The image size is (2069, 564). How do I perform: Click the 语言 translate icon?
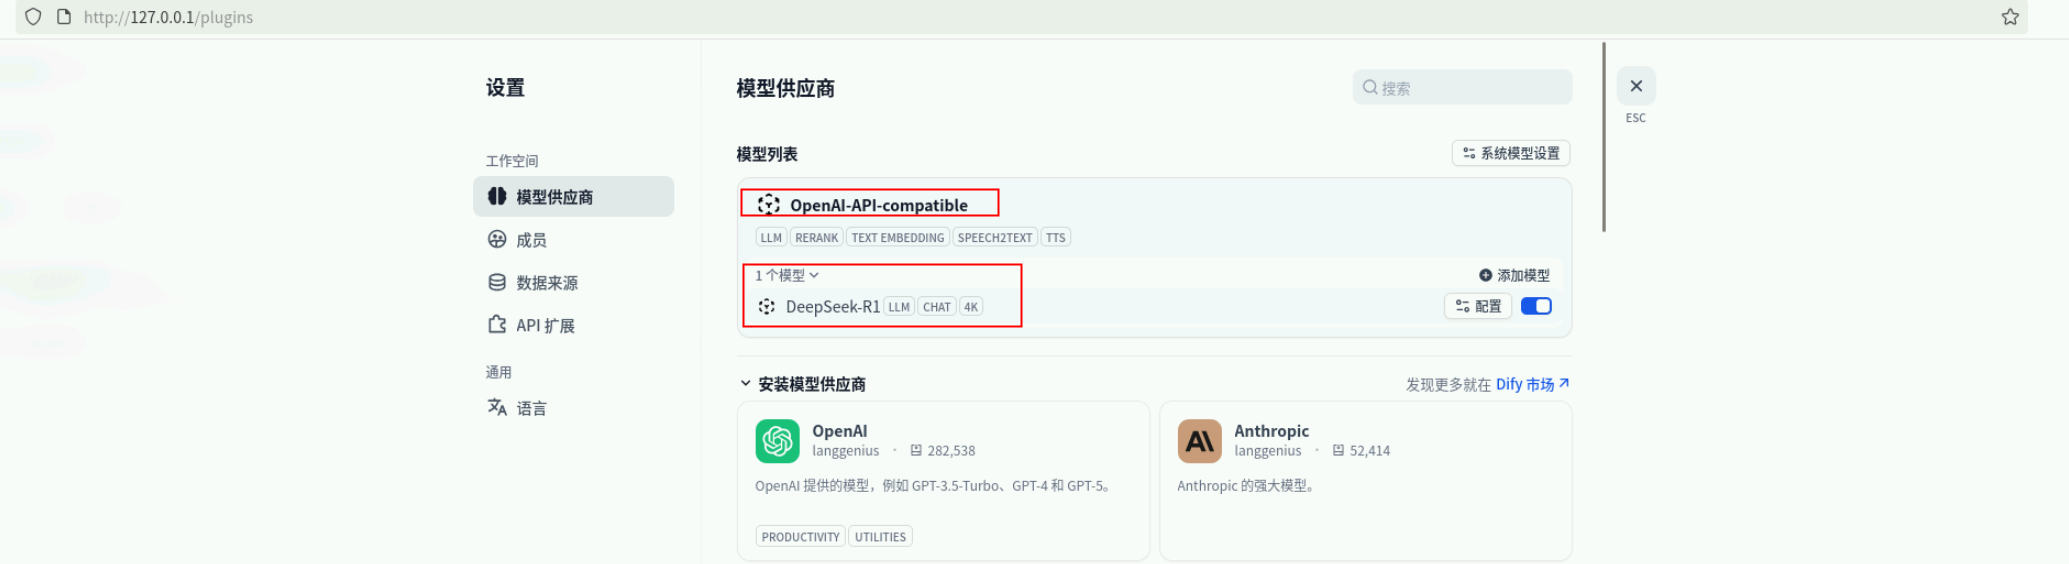pos(497,407)
